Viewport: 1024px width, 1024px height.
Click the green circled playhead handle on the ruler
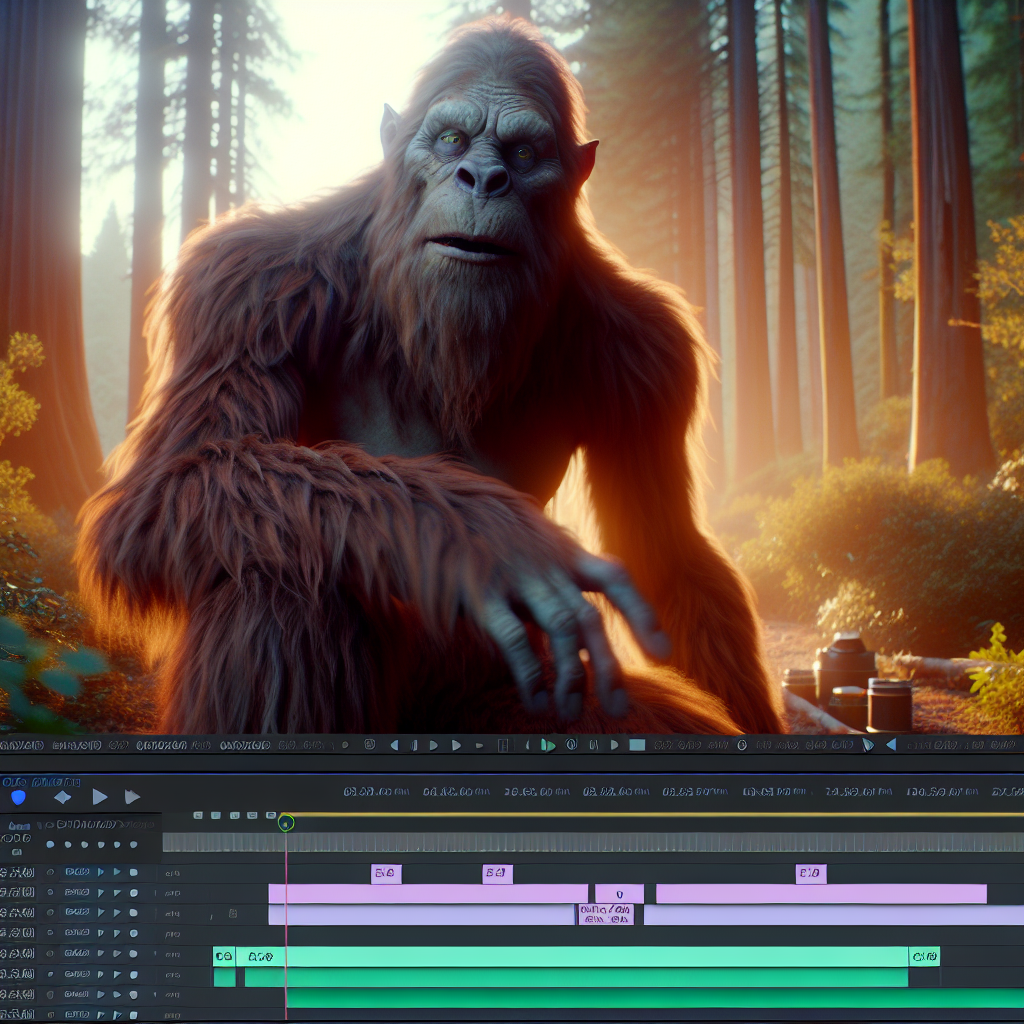tap(286, 823)
